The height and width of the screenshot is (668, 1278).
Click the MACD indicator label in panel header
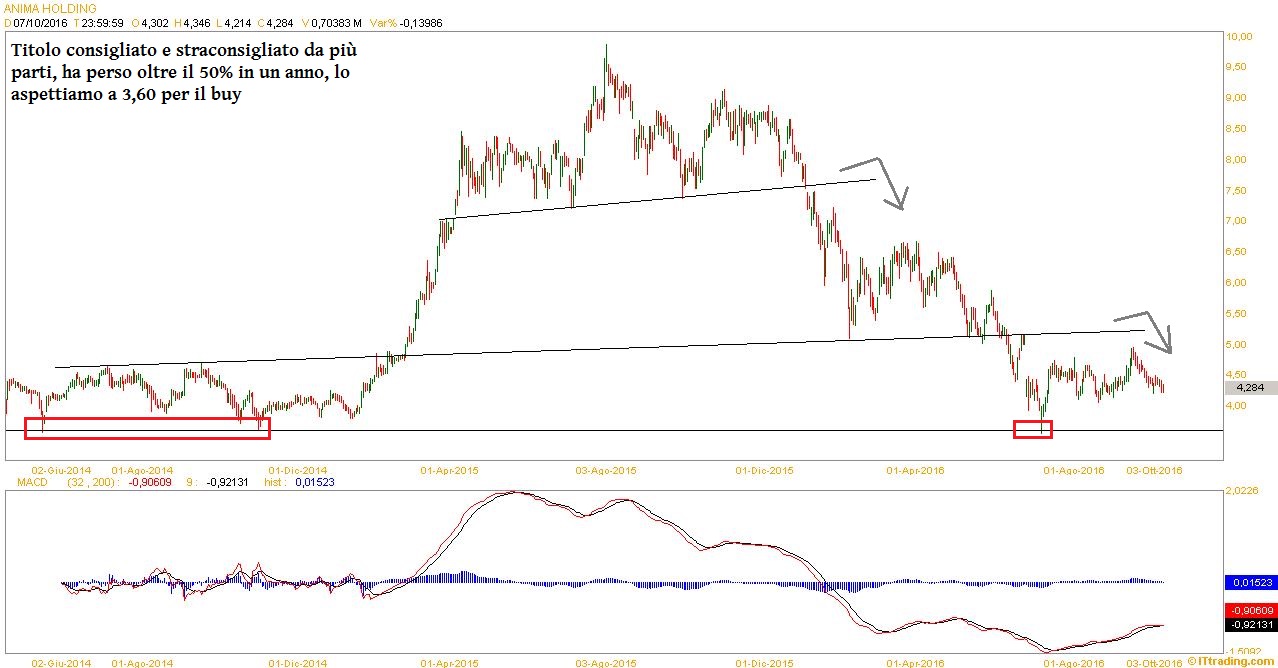(24, 481)
